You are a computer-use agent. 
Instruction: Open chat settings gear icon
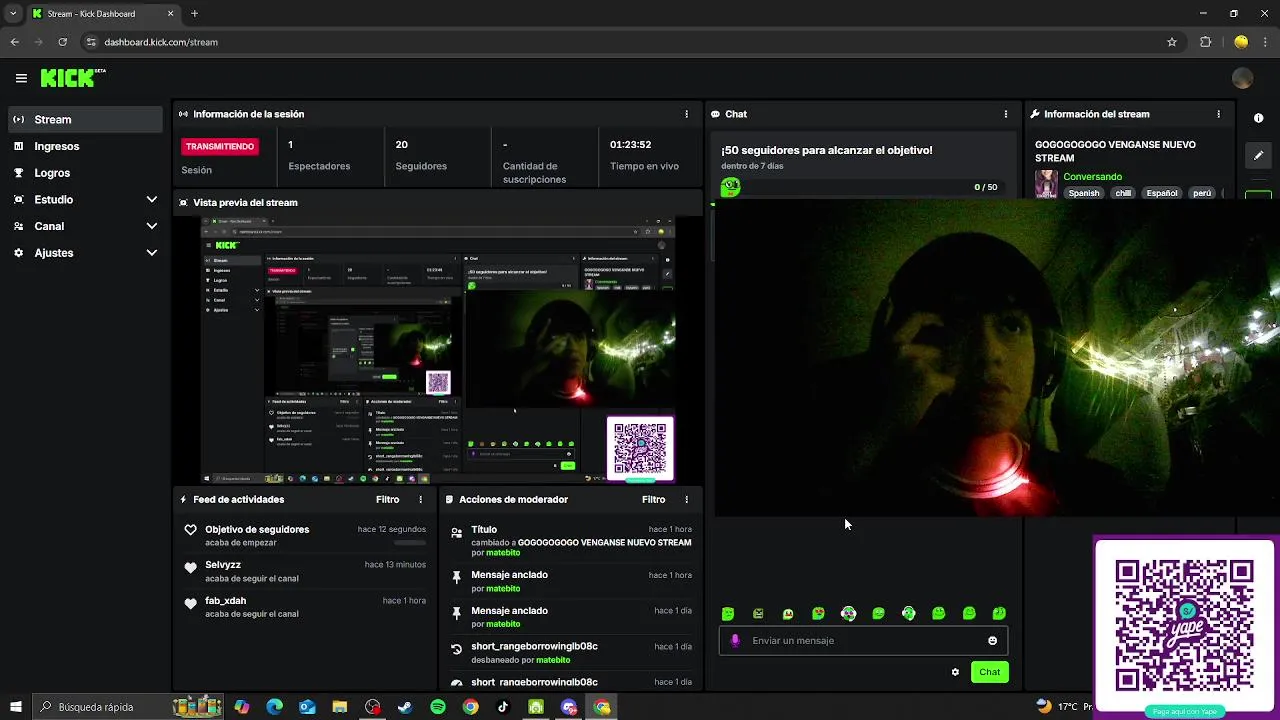point(955,672)
